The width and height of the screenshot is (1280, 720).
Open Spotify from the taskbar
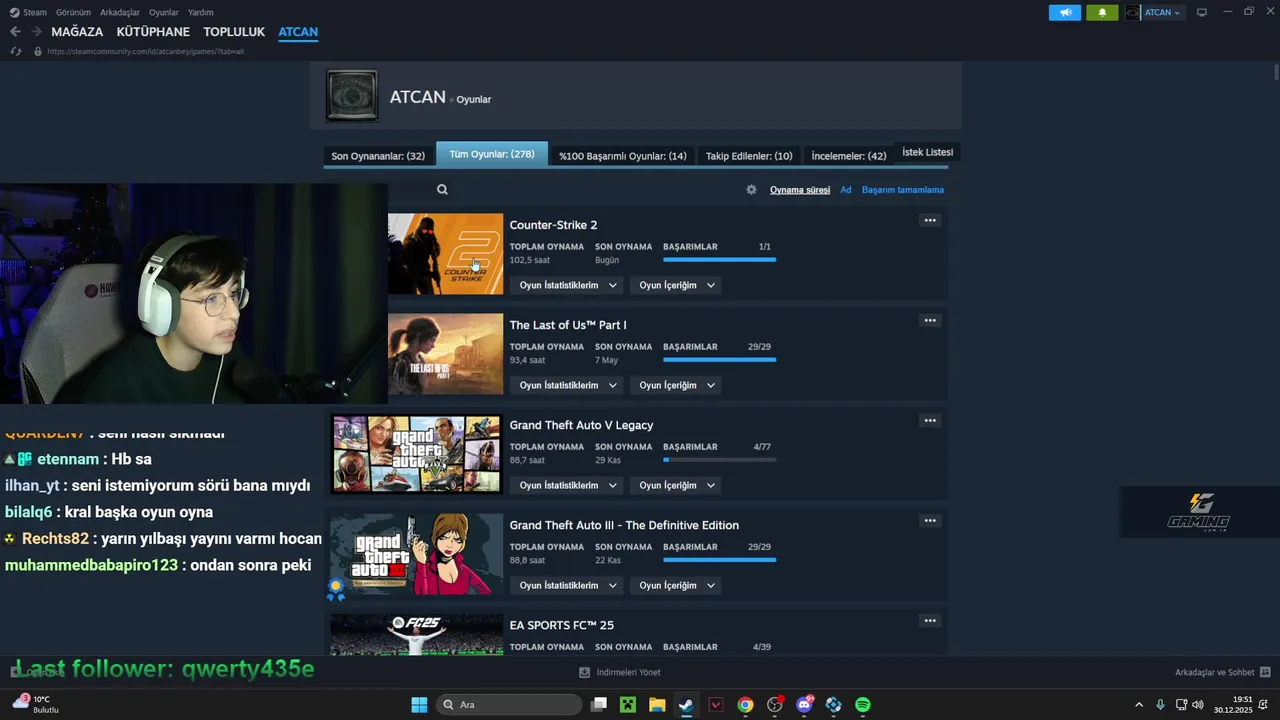coord(863,705)
